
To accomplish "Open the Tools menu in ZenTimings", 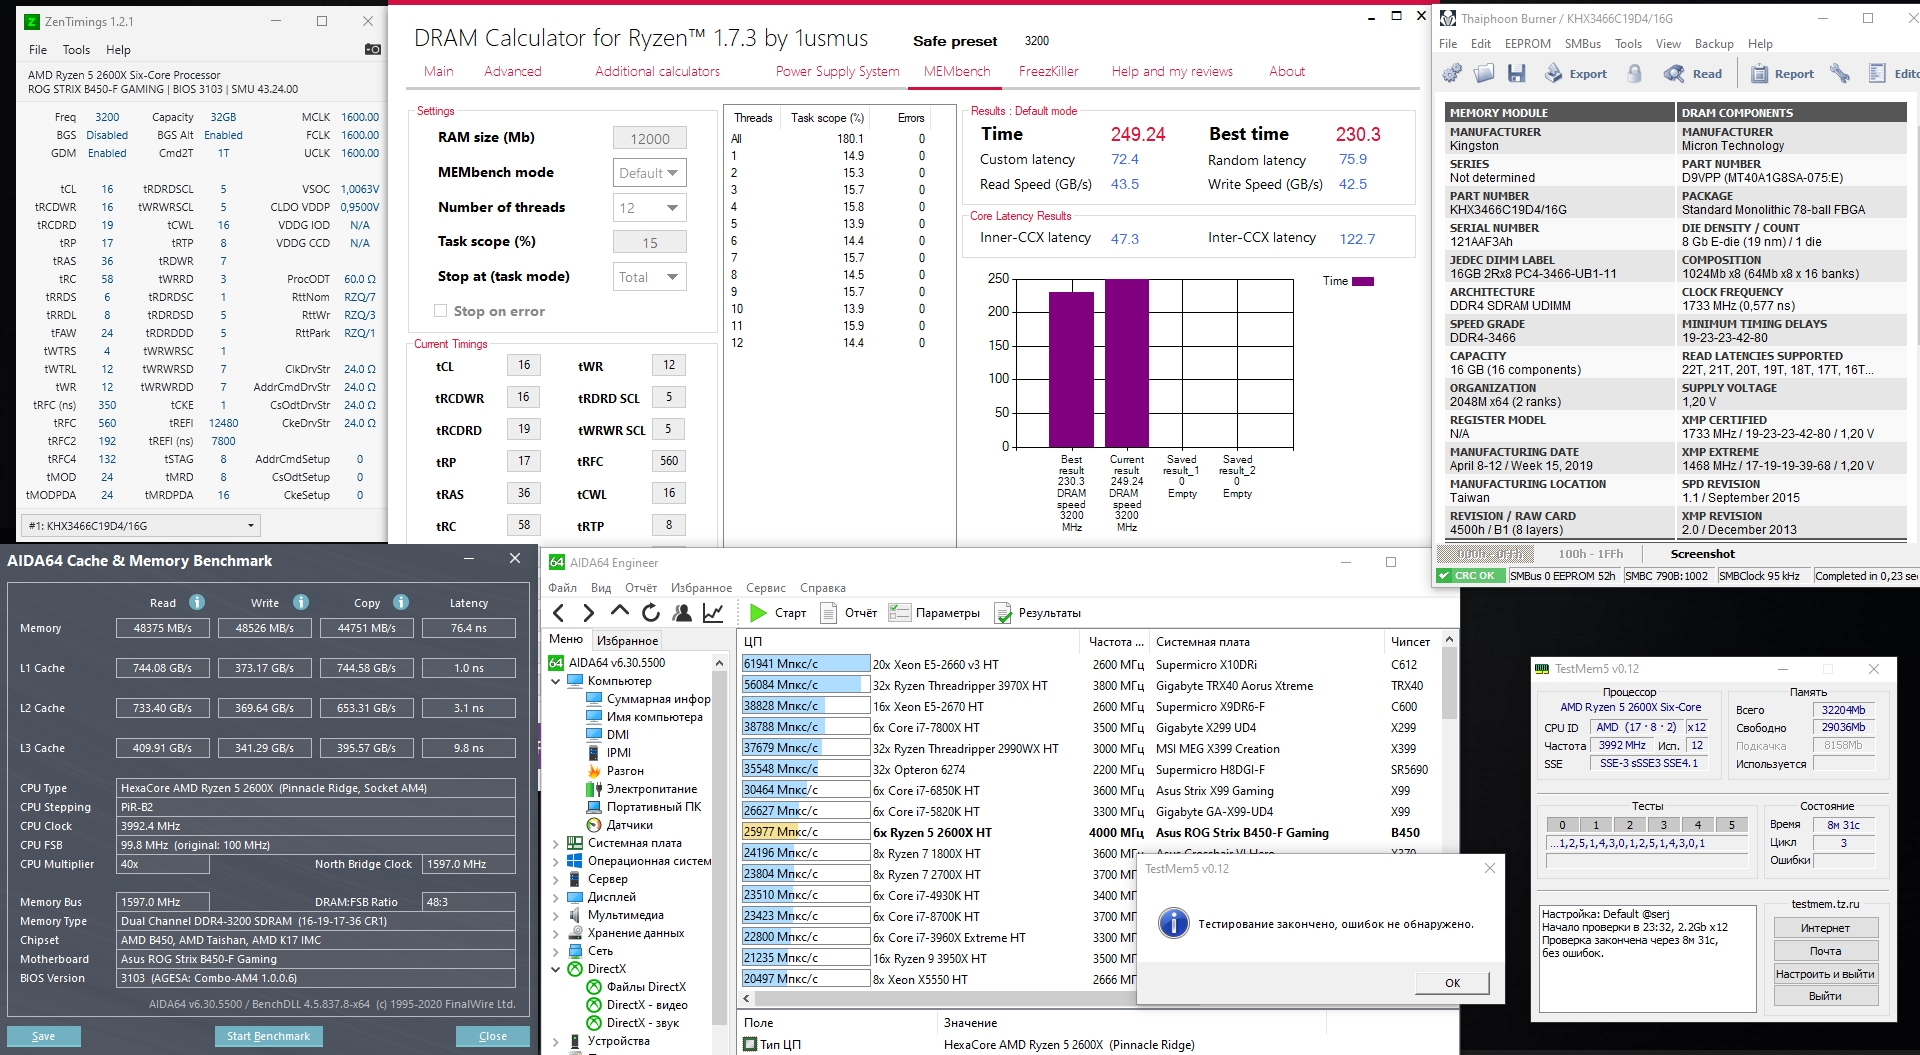I will coord(76,50).
